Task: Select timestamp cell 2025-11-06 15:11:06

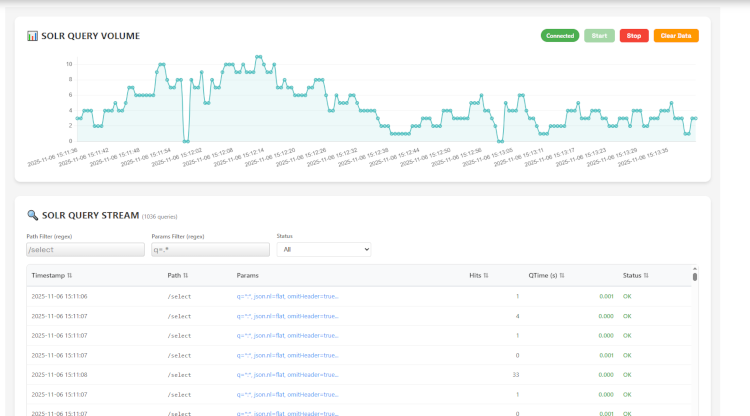Action: click(x=59, y=296)
